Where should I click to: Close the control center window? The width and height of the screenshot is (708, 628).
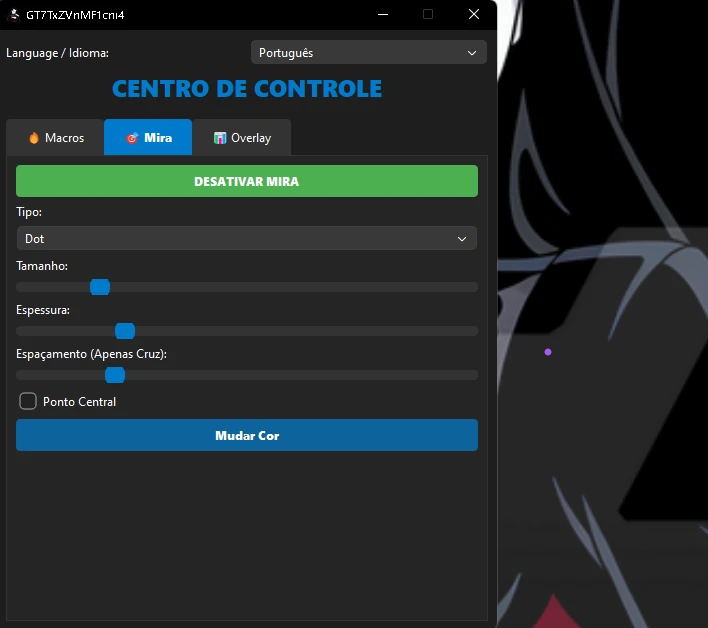click(x=474, y=14)
